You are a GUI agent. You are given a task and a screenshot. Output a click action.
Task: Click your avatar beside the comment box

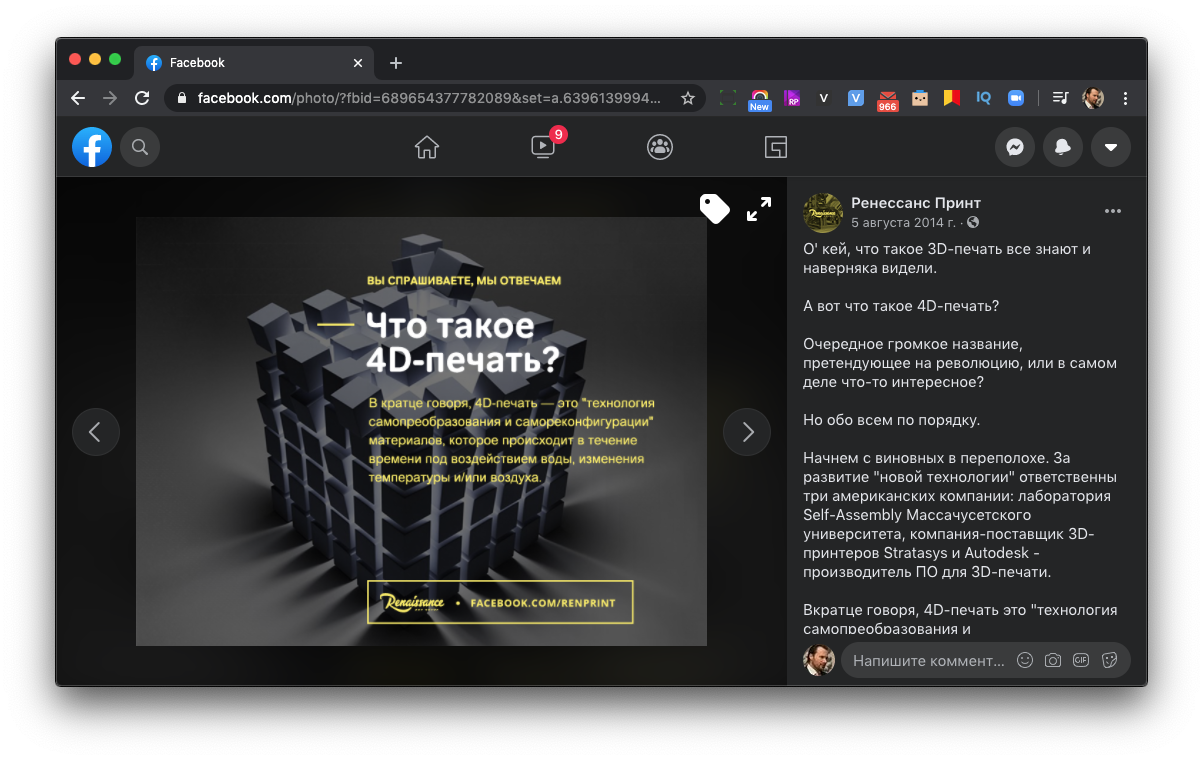tap(819, 660)
